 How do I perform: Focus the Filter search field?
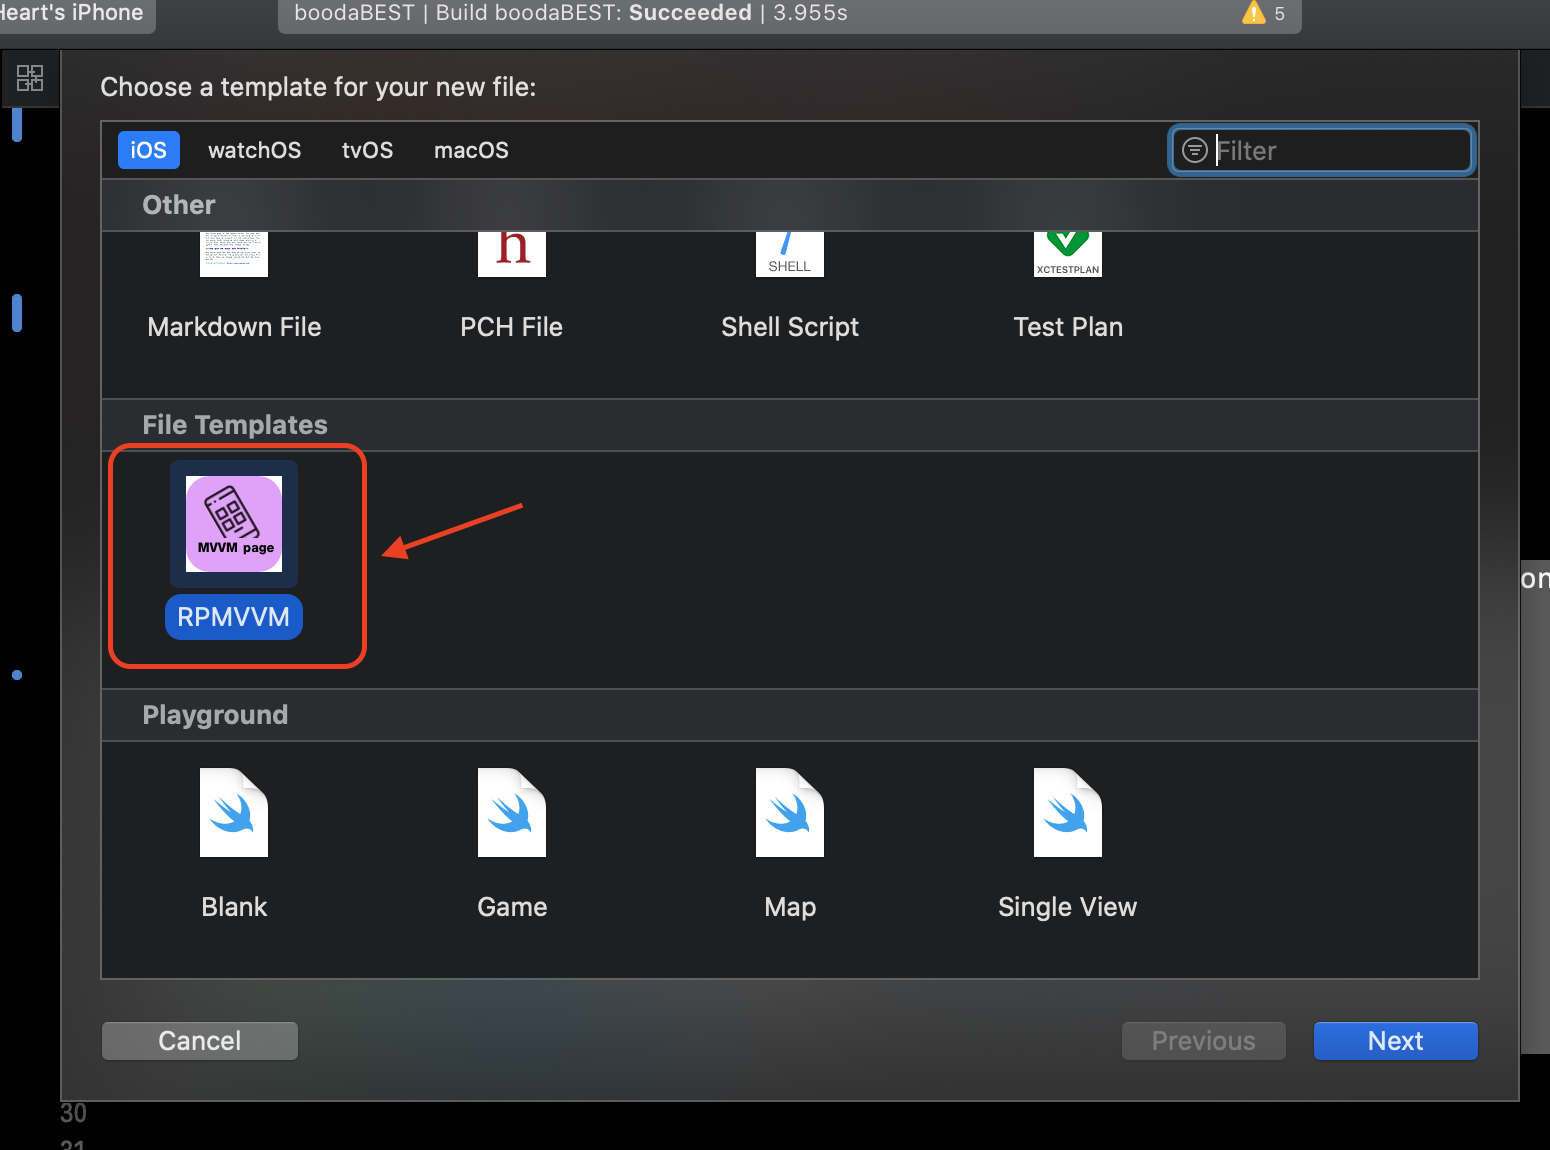coord(1322,150)
